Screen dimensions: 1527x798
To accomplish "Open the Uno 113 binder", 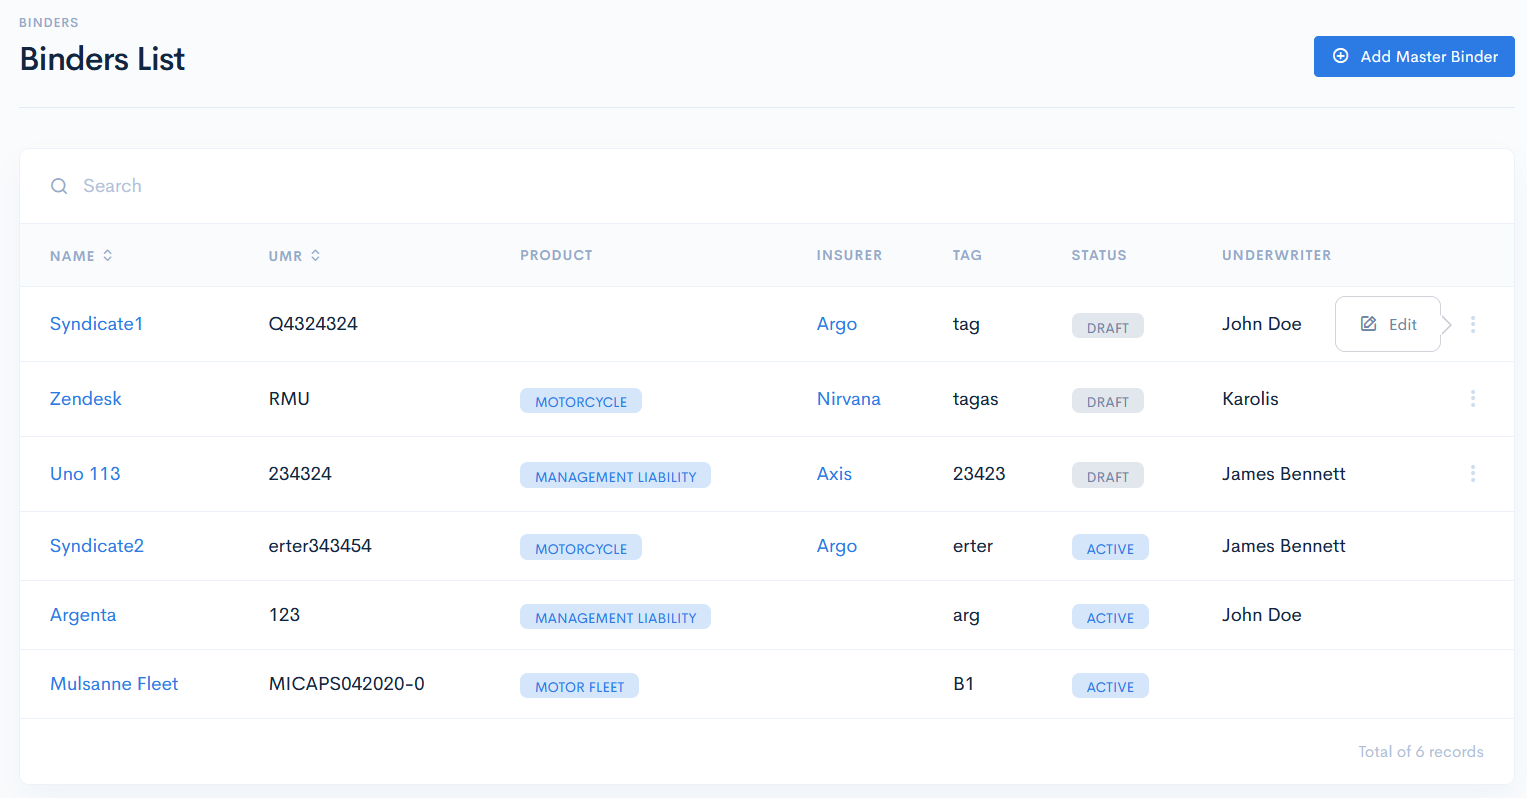I will [85, 474].
